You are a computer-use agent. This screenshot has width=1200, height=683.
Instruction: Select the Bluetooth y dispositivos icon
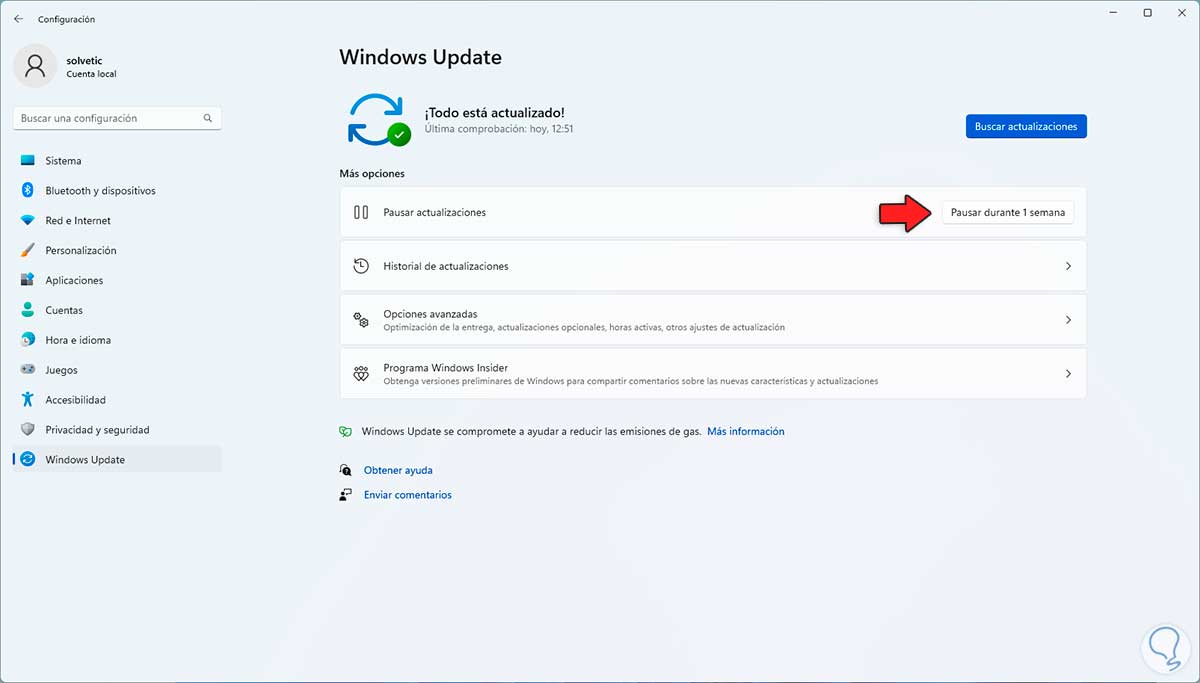pos(27,191)
